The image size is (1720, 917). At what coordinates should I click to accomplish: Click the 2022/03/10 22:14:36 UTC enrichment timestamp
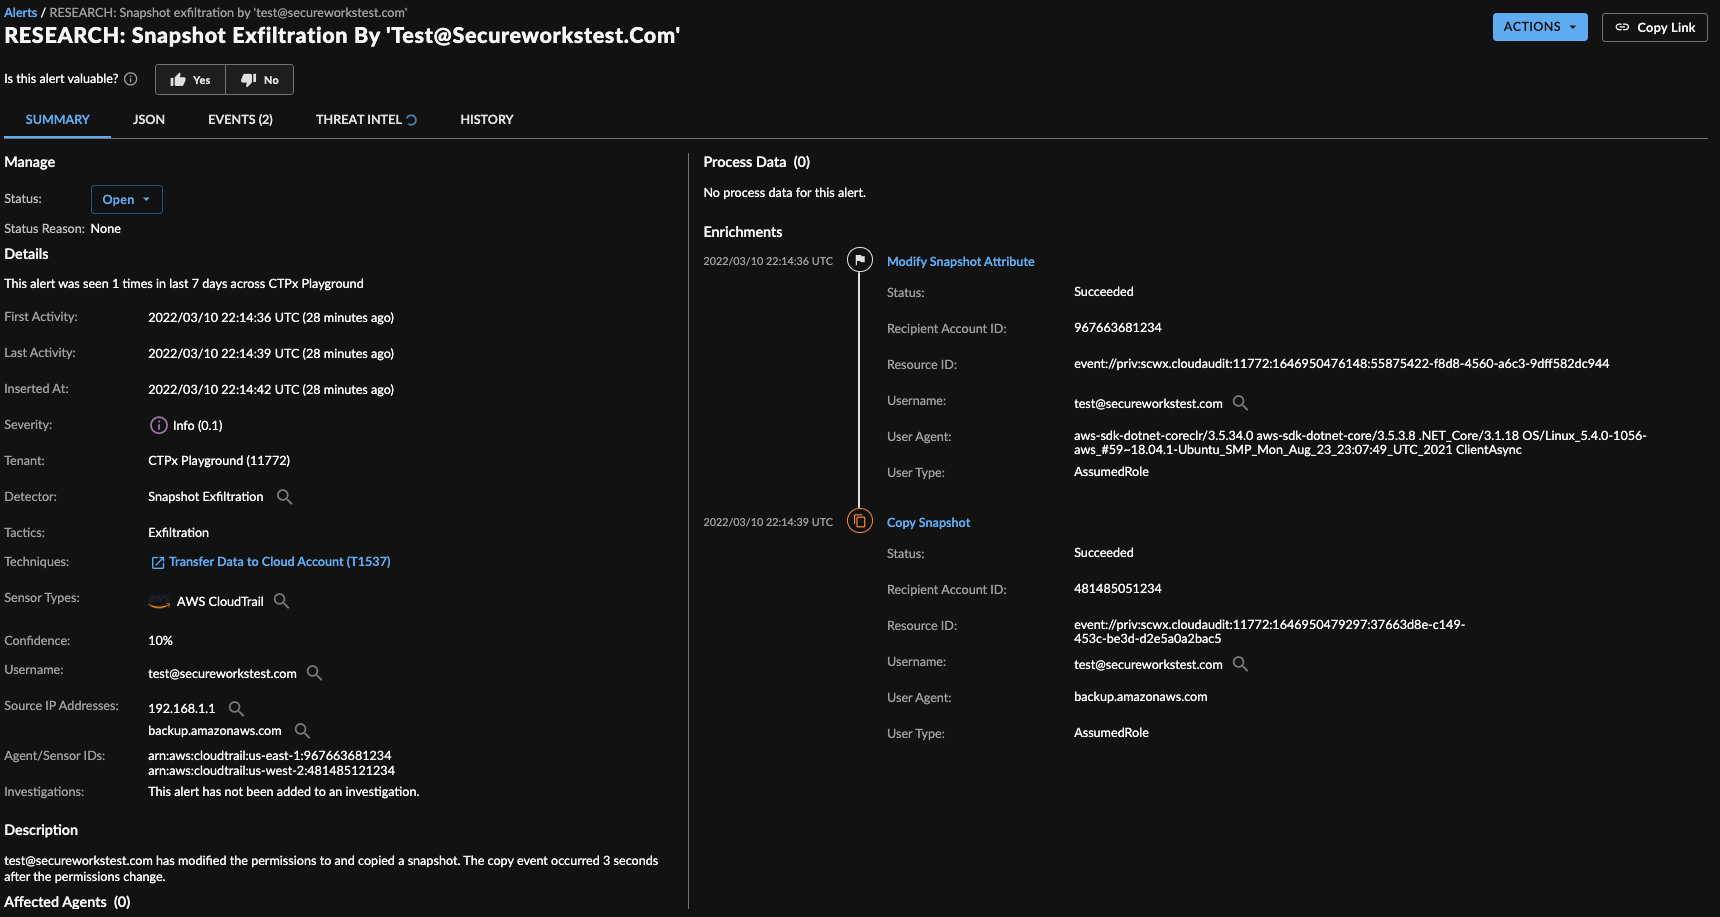tap(768, 261)
